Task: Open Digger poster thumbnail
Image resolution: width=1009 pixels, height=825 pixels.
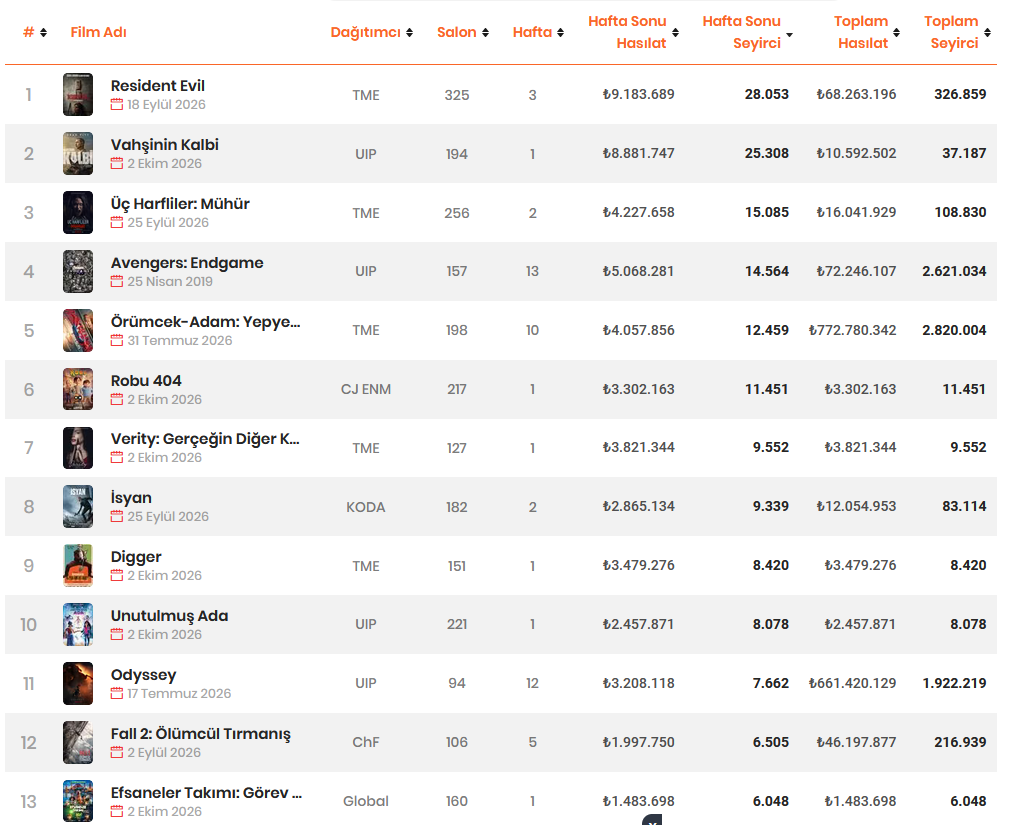Action: 78,566
